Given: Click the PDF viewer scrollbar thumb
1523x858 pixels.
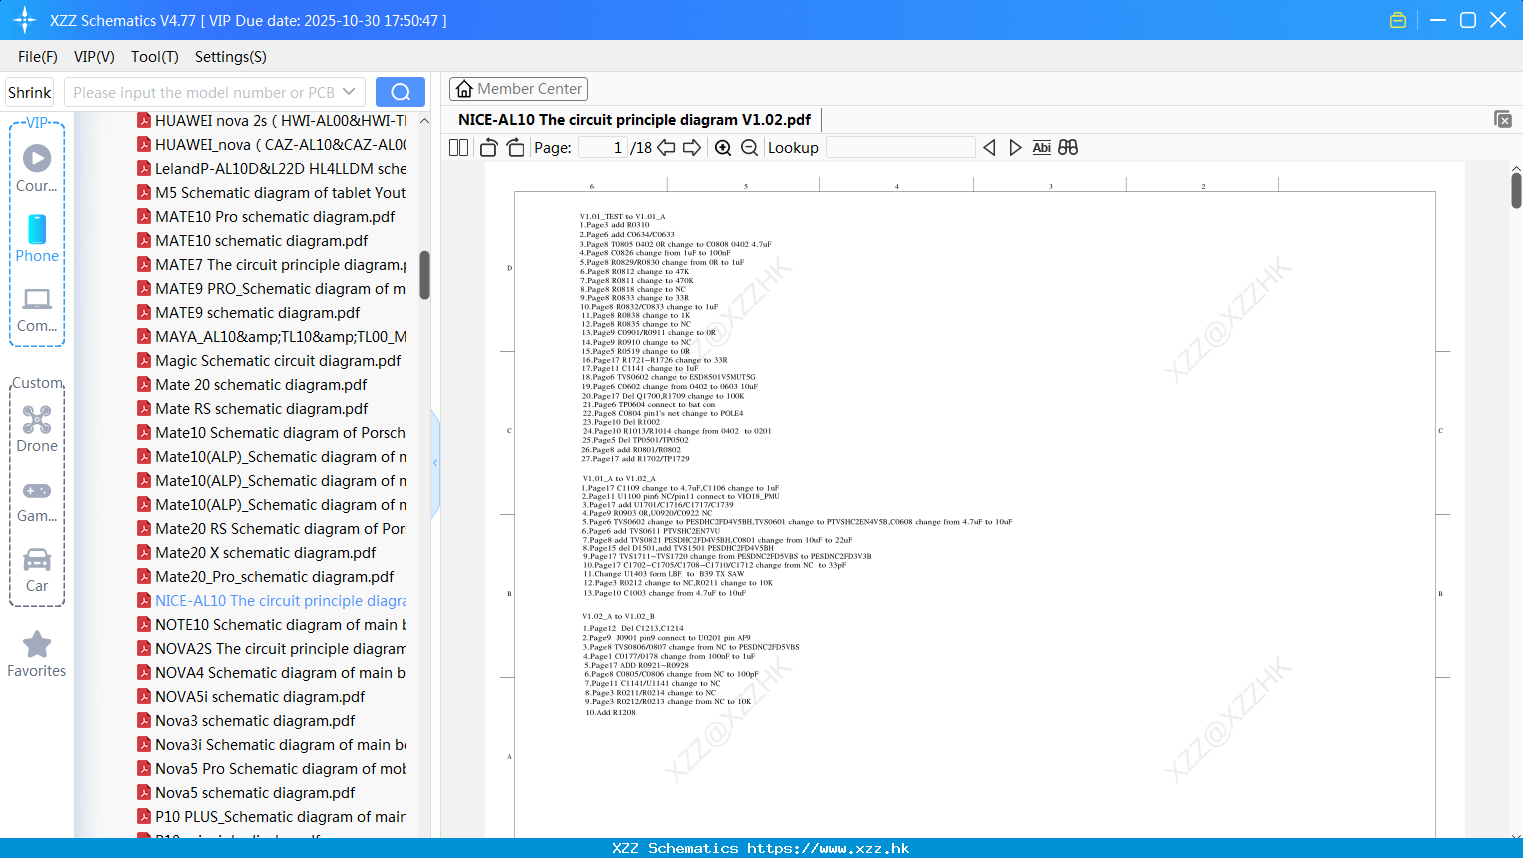Looking at the screenshot, I should [1516, 190].
